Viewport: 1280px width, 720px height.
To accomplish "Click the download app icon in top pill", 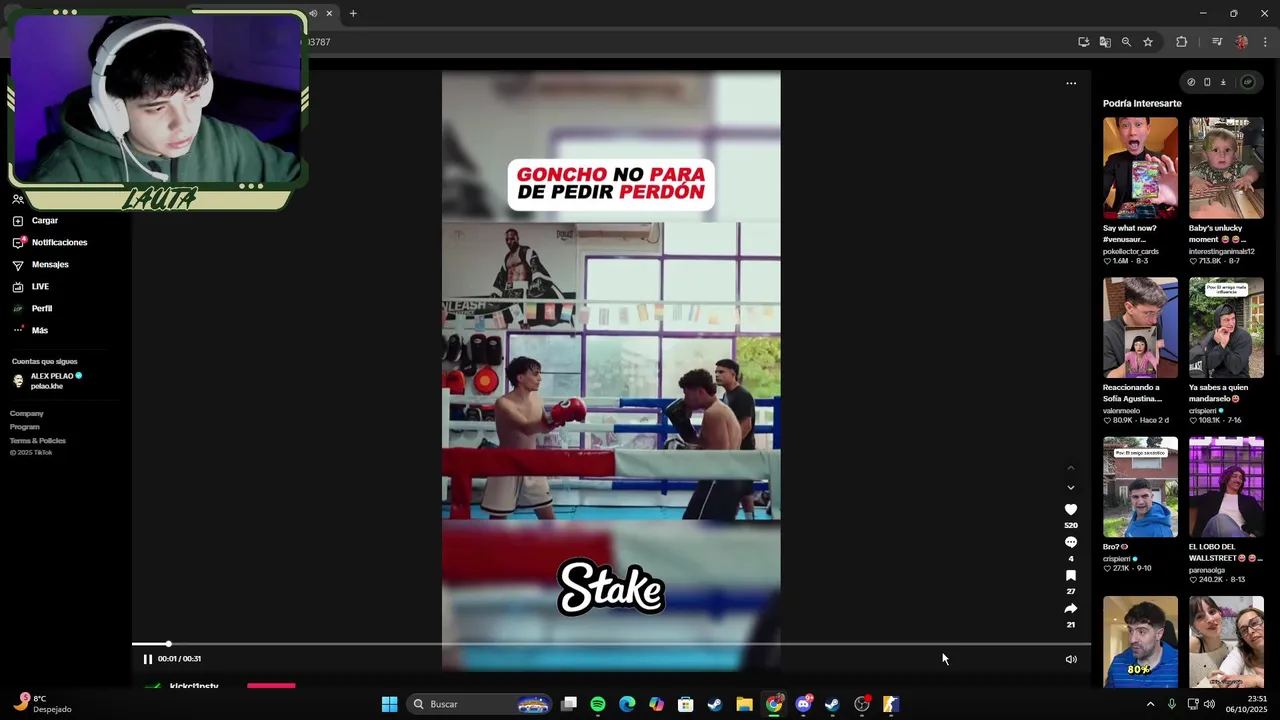I will [1223, 82].
